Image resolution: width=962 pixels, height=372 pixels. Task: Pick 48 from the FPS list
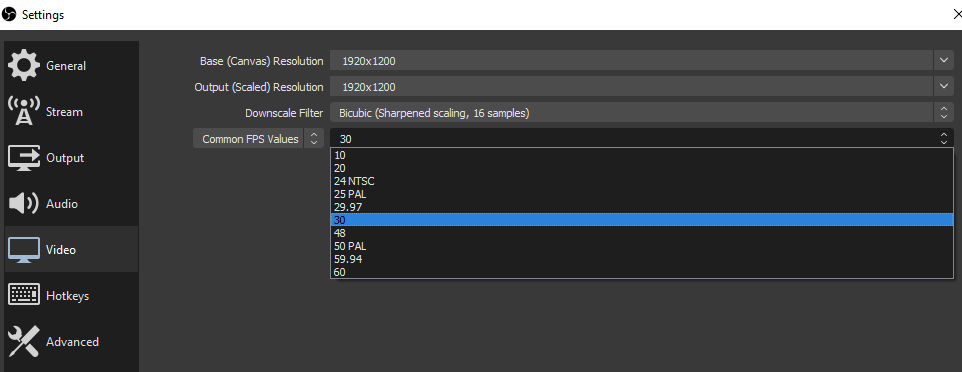[642, 233]
